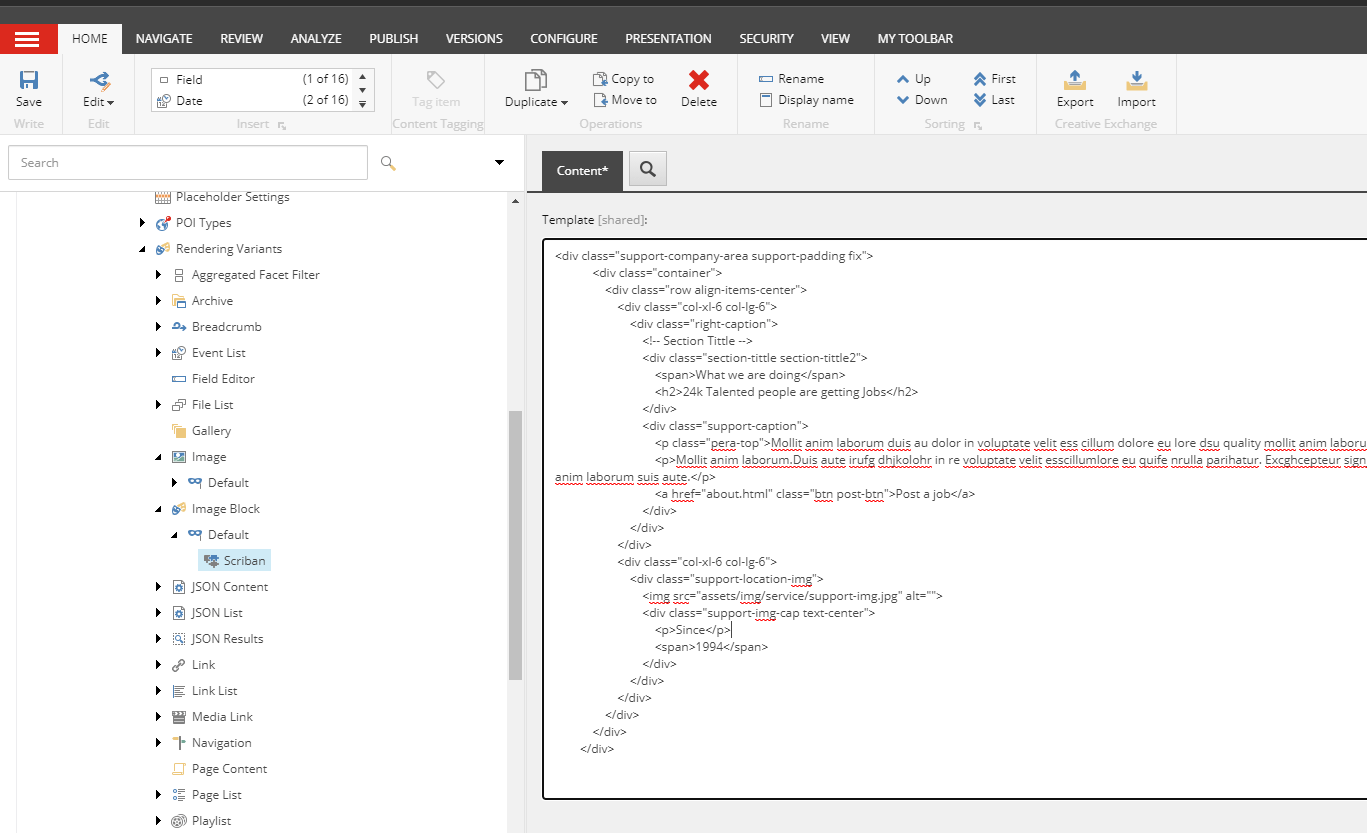Image resolution: width=1367 pixels, height=833 pixels.
Task: Open Creative Exchange Export
Action: coord(1074,88)
